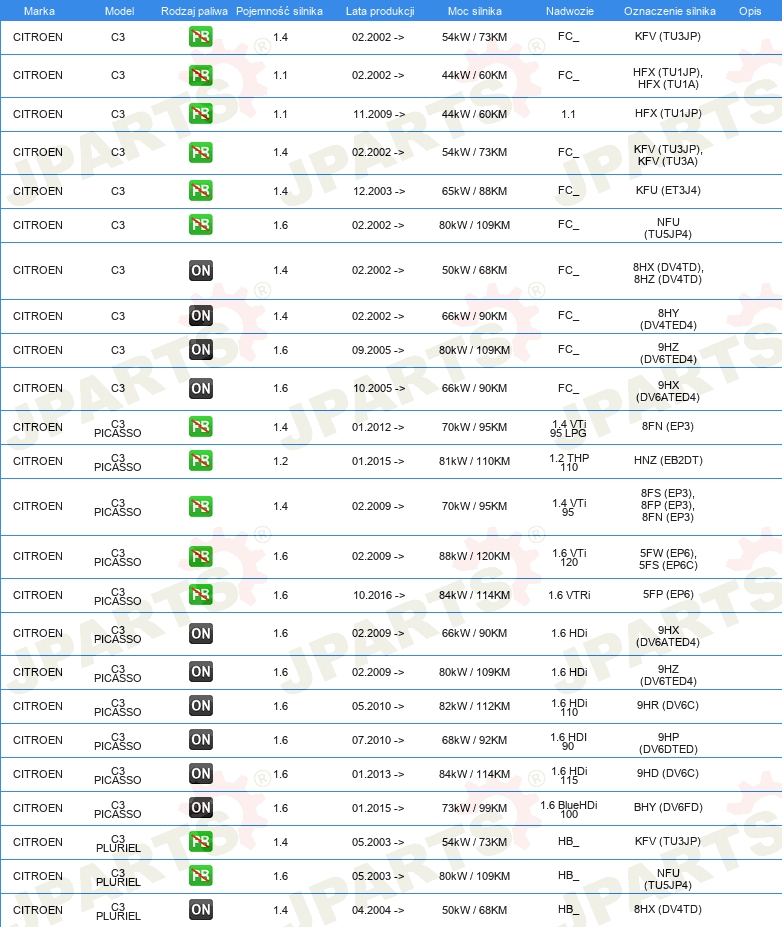Screen dimensions: 782x927
Task: Click diesel ON icon in 8HY (DV4TED4) row
Action: click(x=201, y=316)
